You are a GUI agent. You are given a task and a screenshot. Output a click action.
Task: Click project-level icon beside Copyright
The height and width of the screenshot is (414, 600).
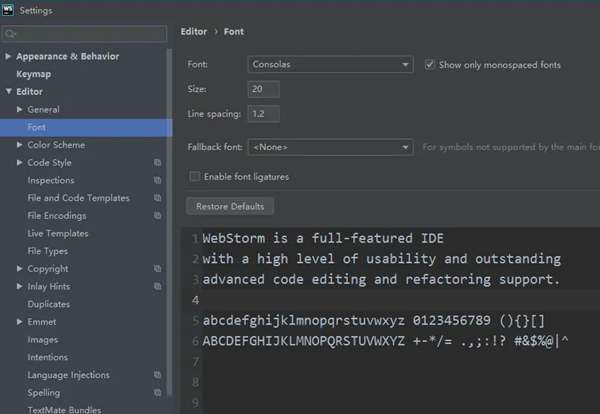[157, 269]
